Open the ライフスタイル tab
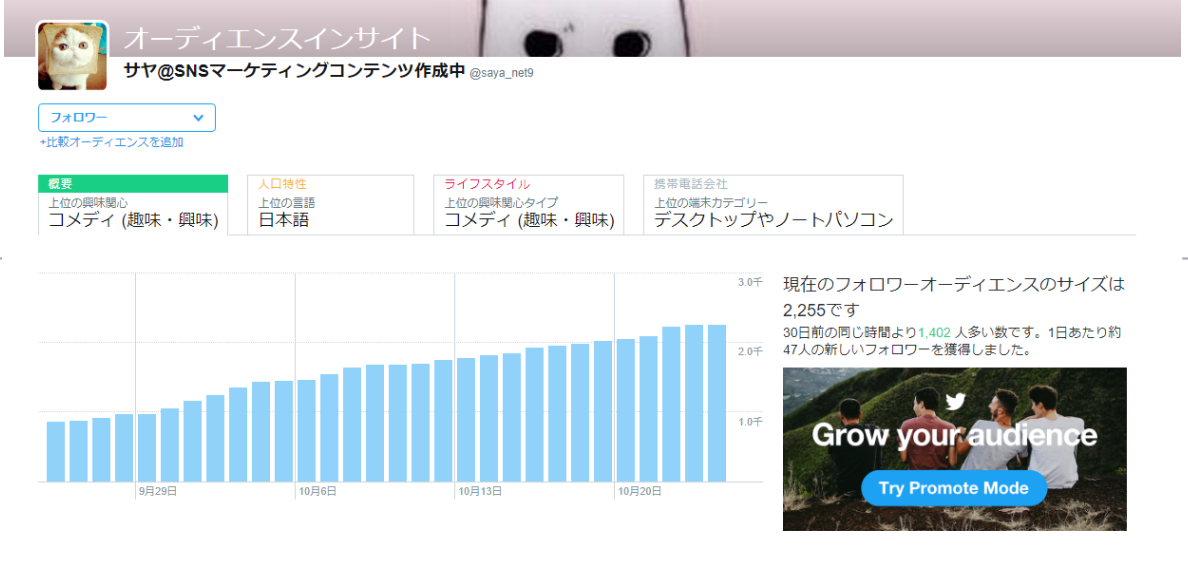 click(528, 205)
